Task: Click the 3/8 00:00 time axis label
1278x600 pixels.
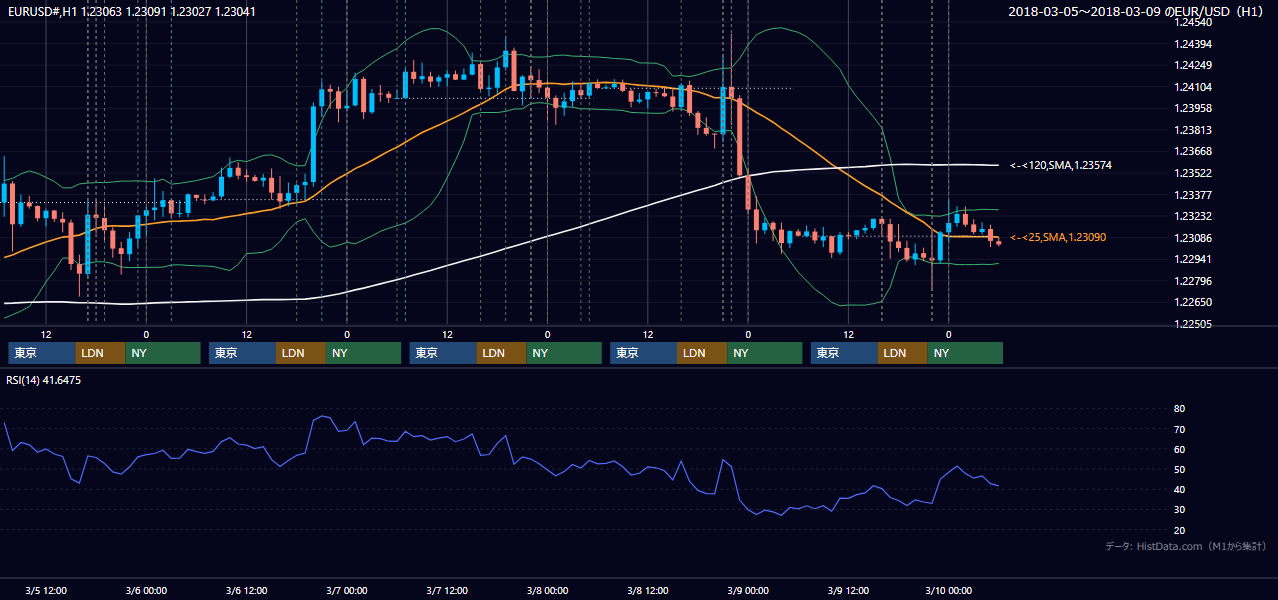Action: (x=547, y=590)
